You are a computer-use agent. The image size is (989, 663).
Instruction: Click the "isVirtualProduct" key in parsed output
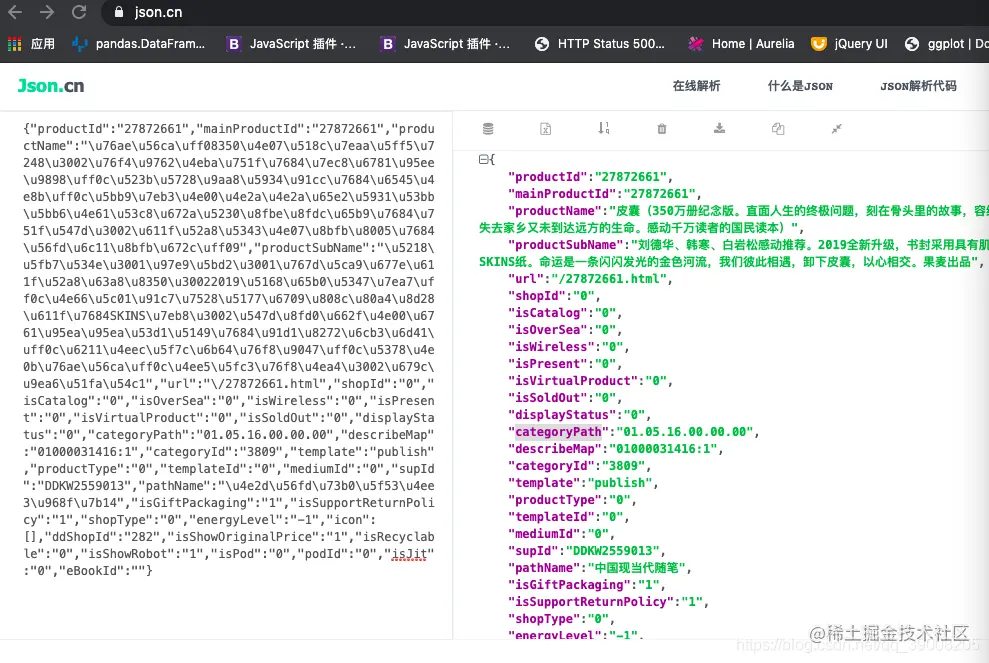[573, 381]
